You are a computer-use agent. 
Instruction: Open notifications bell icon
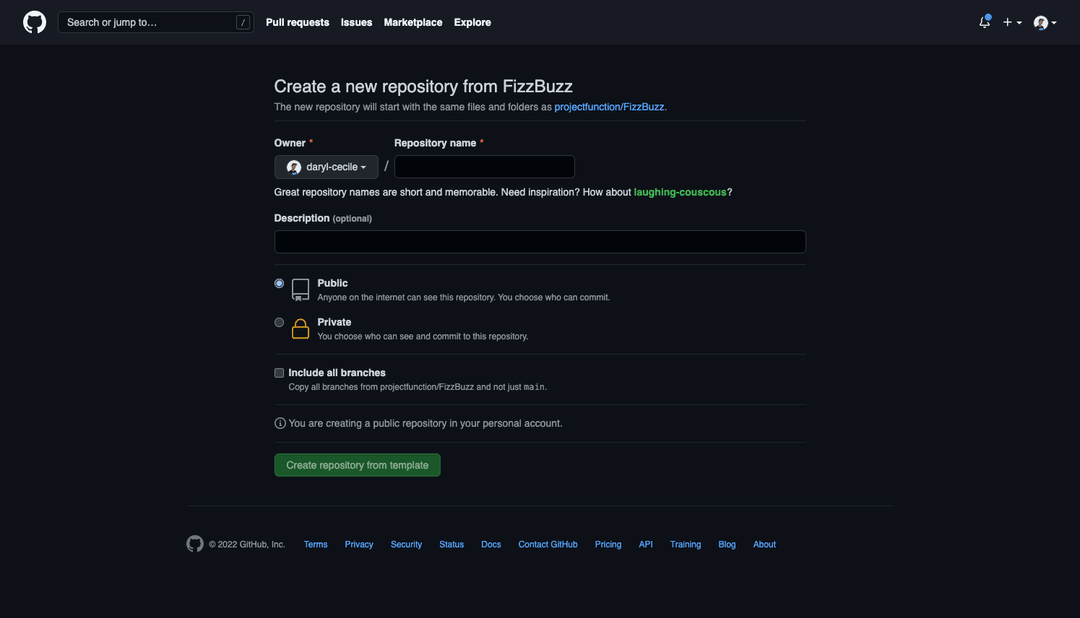[x=984, y=22]
